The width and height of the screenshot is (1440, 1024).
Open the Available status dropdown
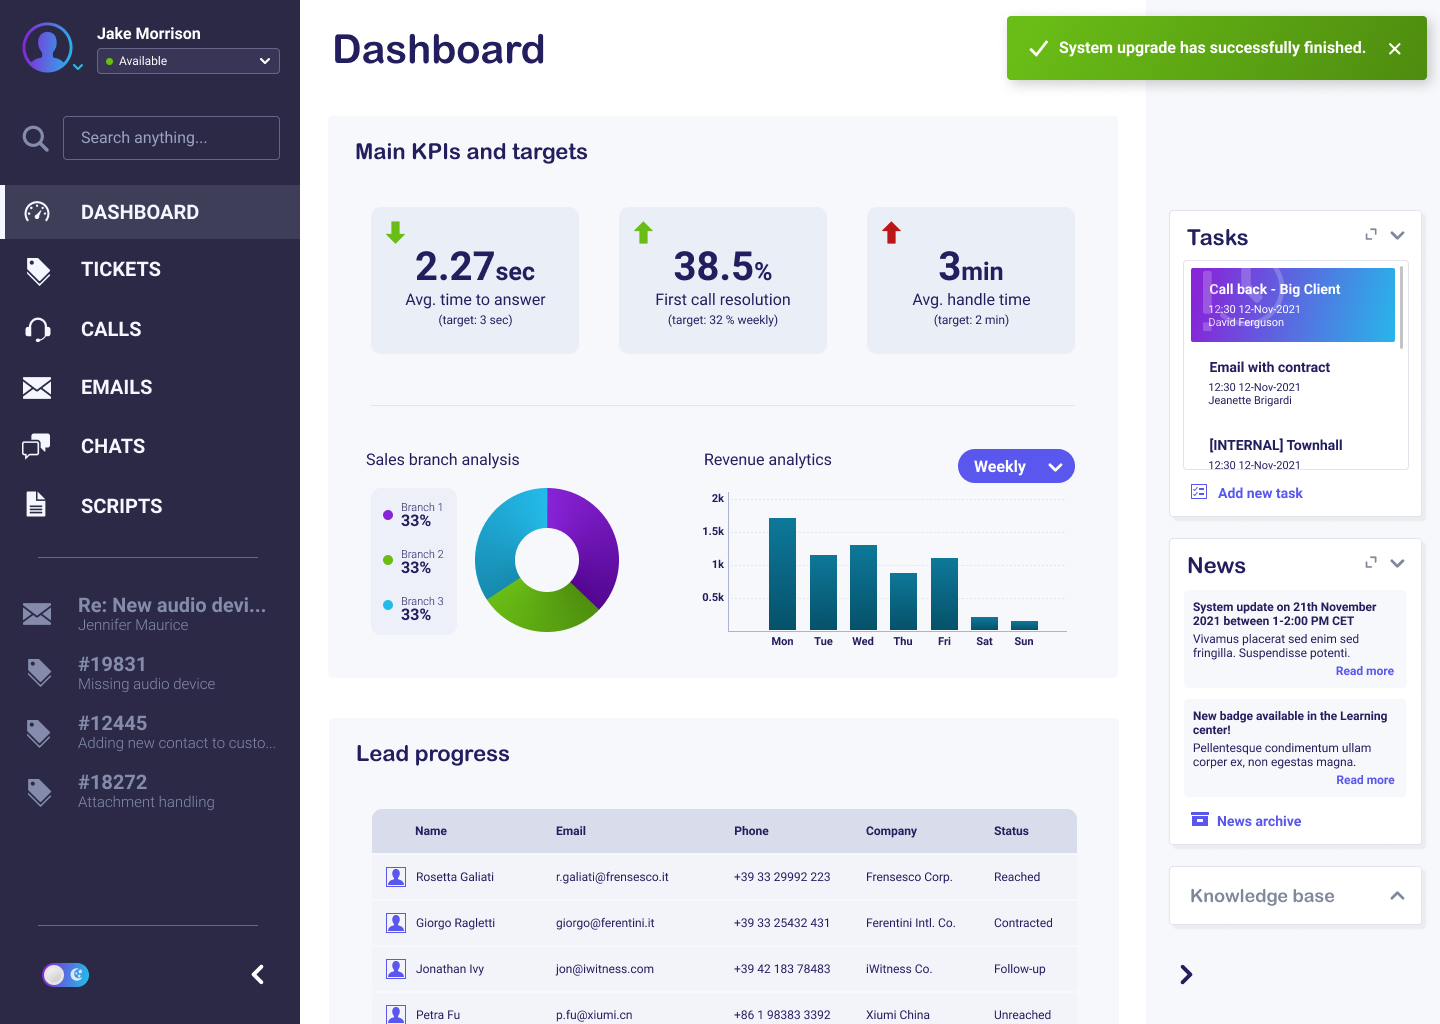[x=188, y=61]
